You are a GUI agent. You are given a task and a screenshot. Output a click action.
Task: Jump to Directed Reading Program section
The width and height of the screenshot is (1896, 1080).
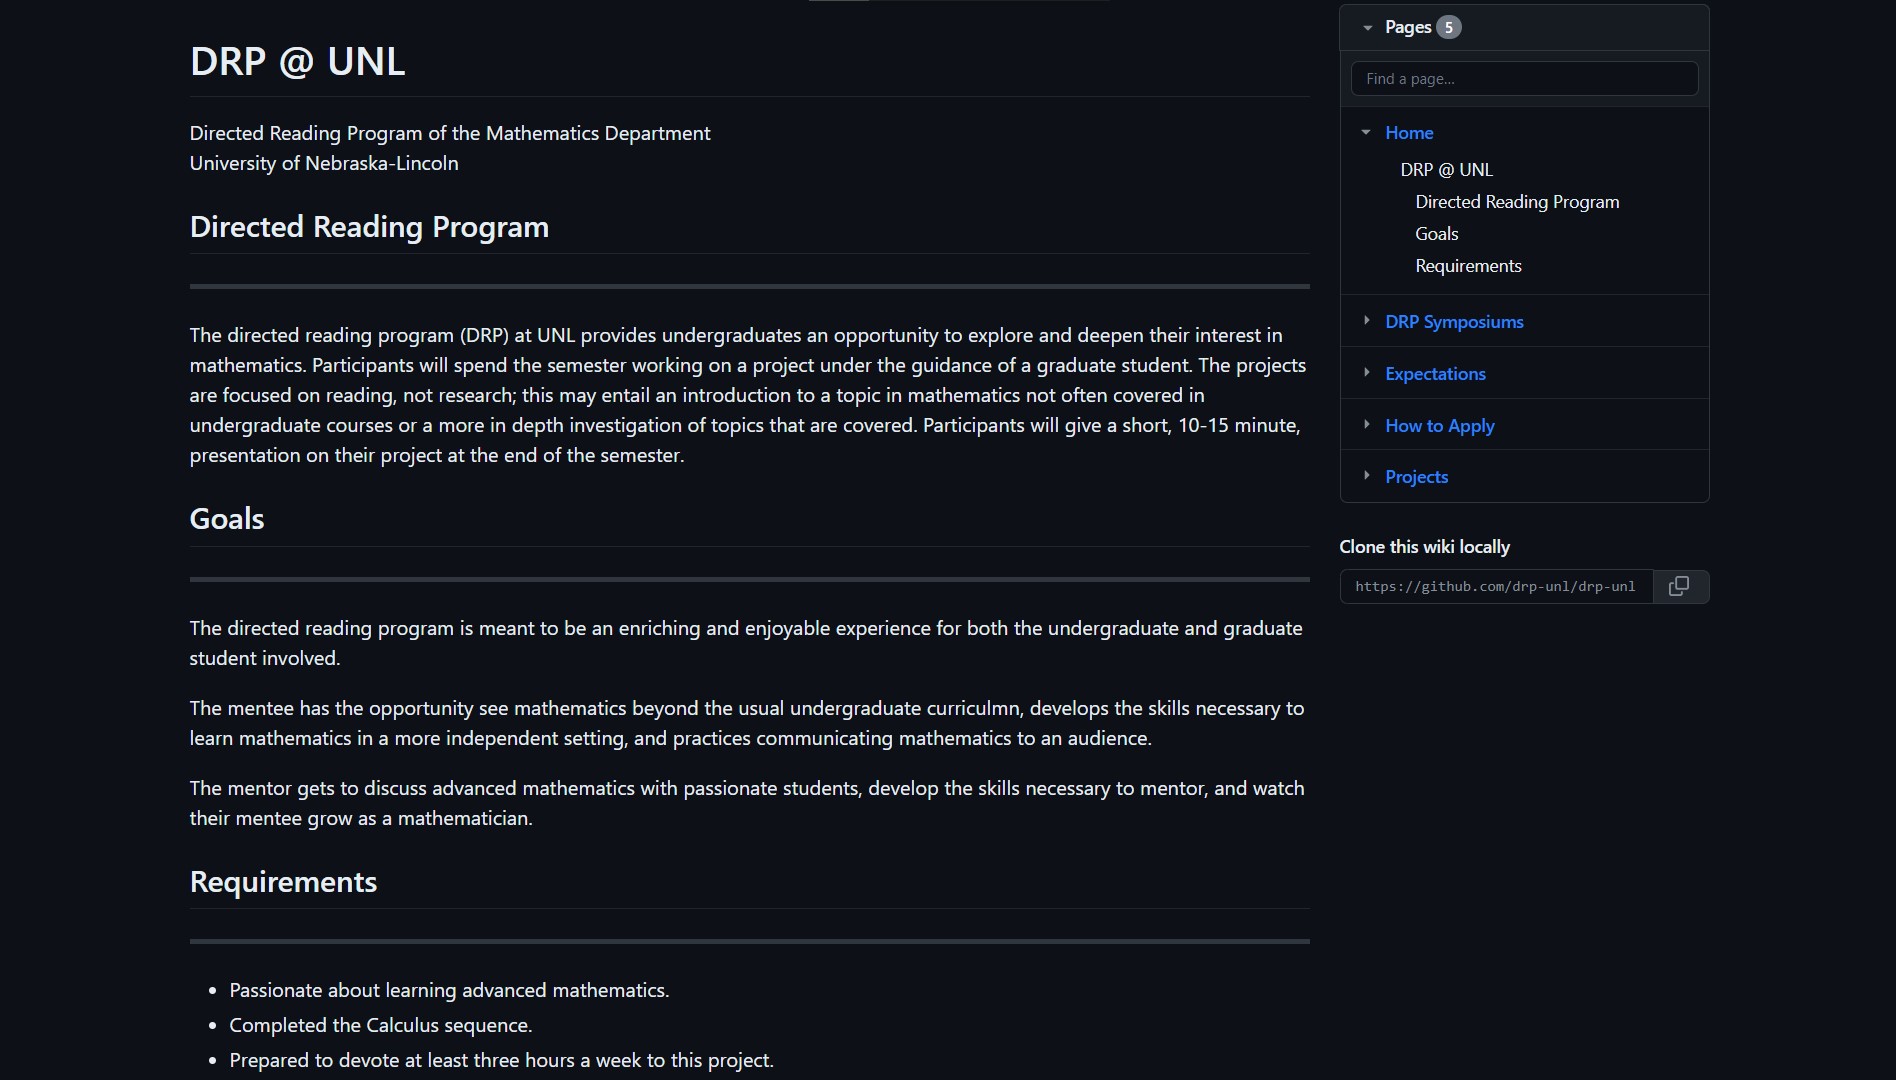click(1516, 202)
